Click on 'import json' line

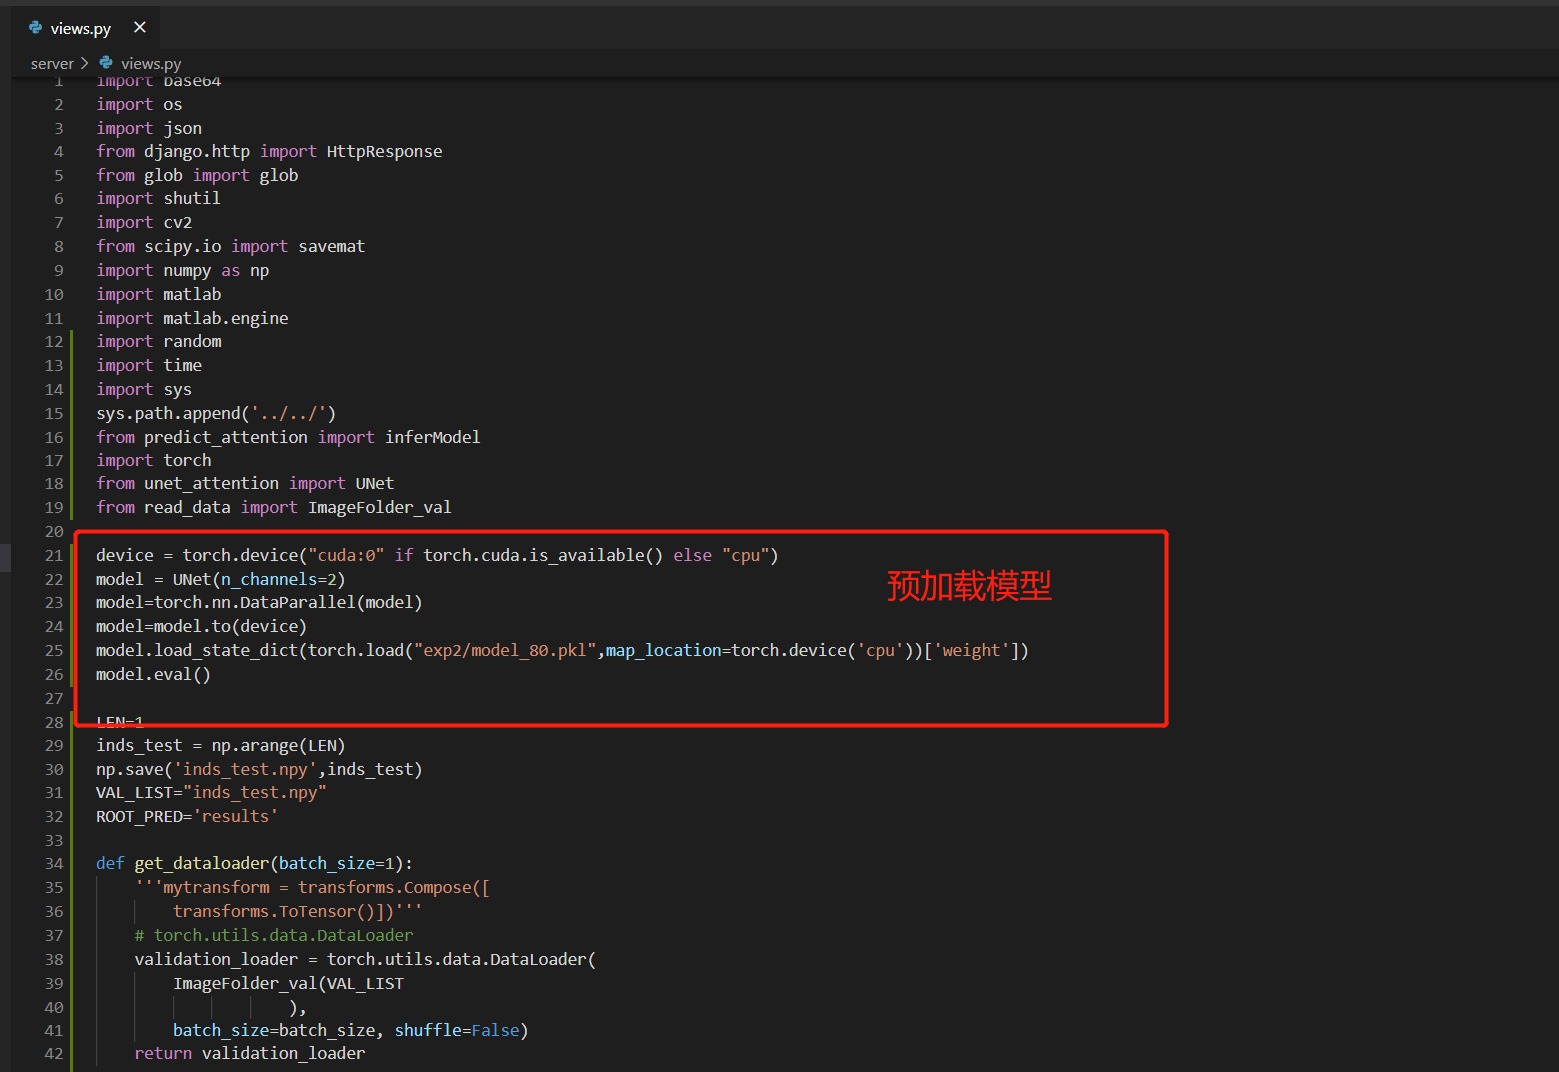[149, 128]
